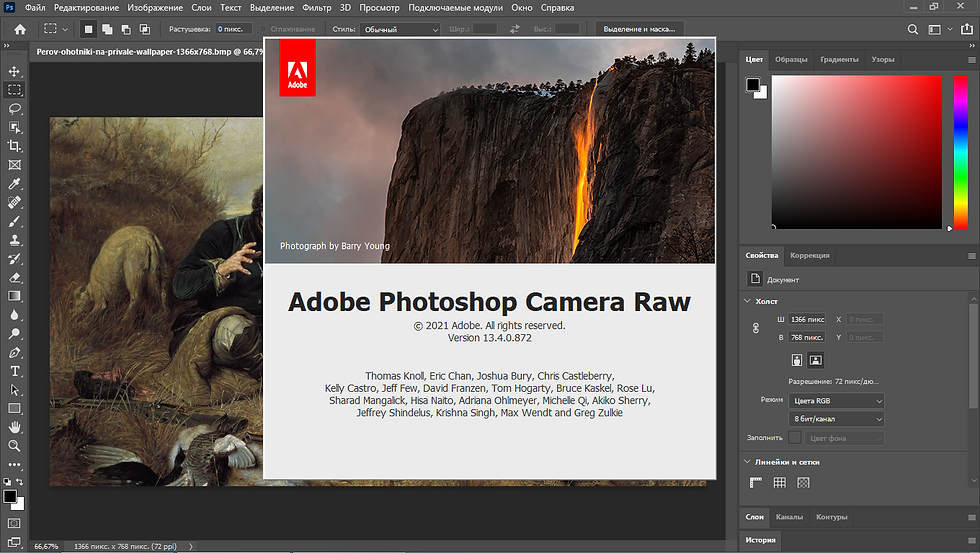Select the Frame tool
This screenshot has width=980, height=553.
[14, 165]
